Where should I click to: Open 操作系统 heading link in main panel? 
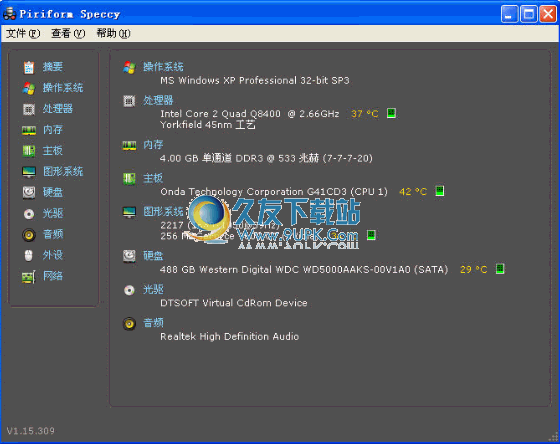tap(163, 67)
